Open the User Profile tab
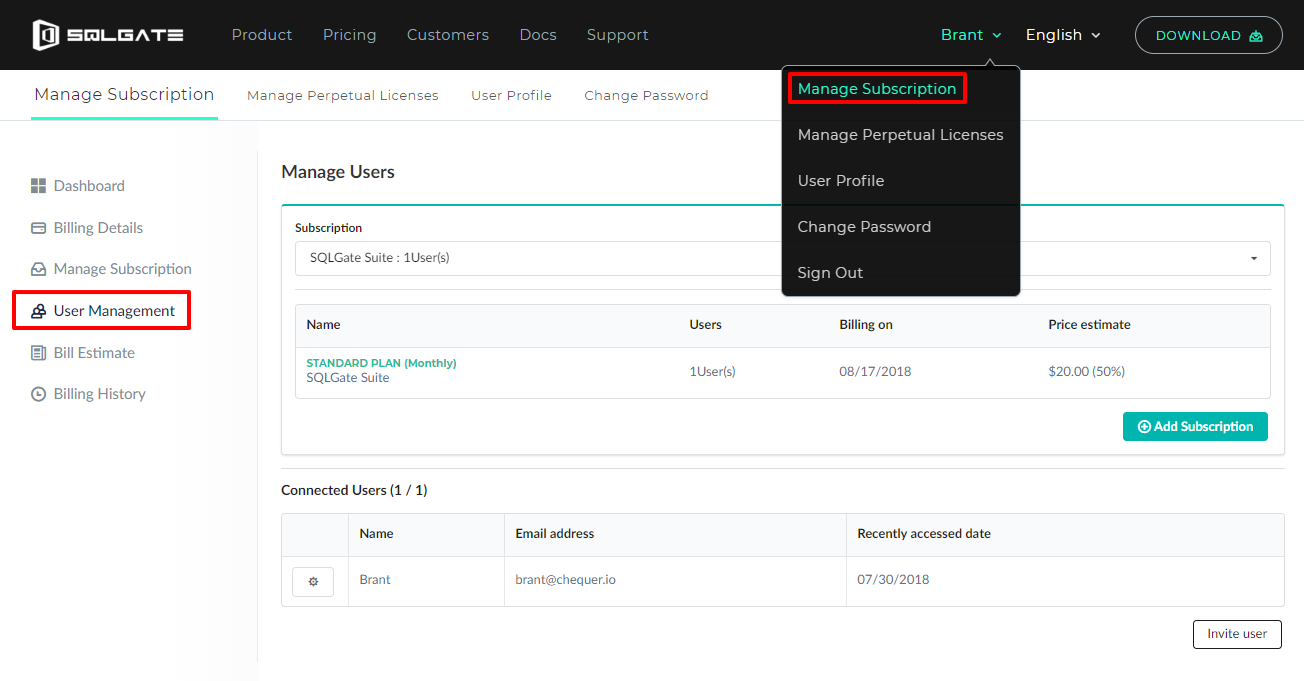 click(x=512, y=96)
